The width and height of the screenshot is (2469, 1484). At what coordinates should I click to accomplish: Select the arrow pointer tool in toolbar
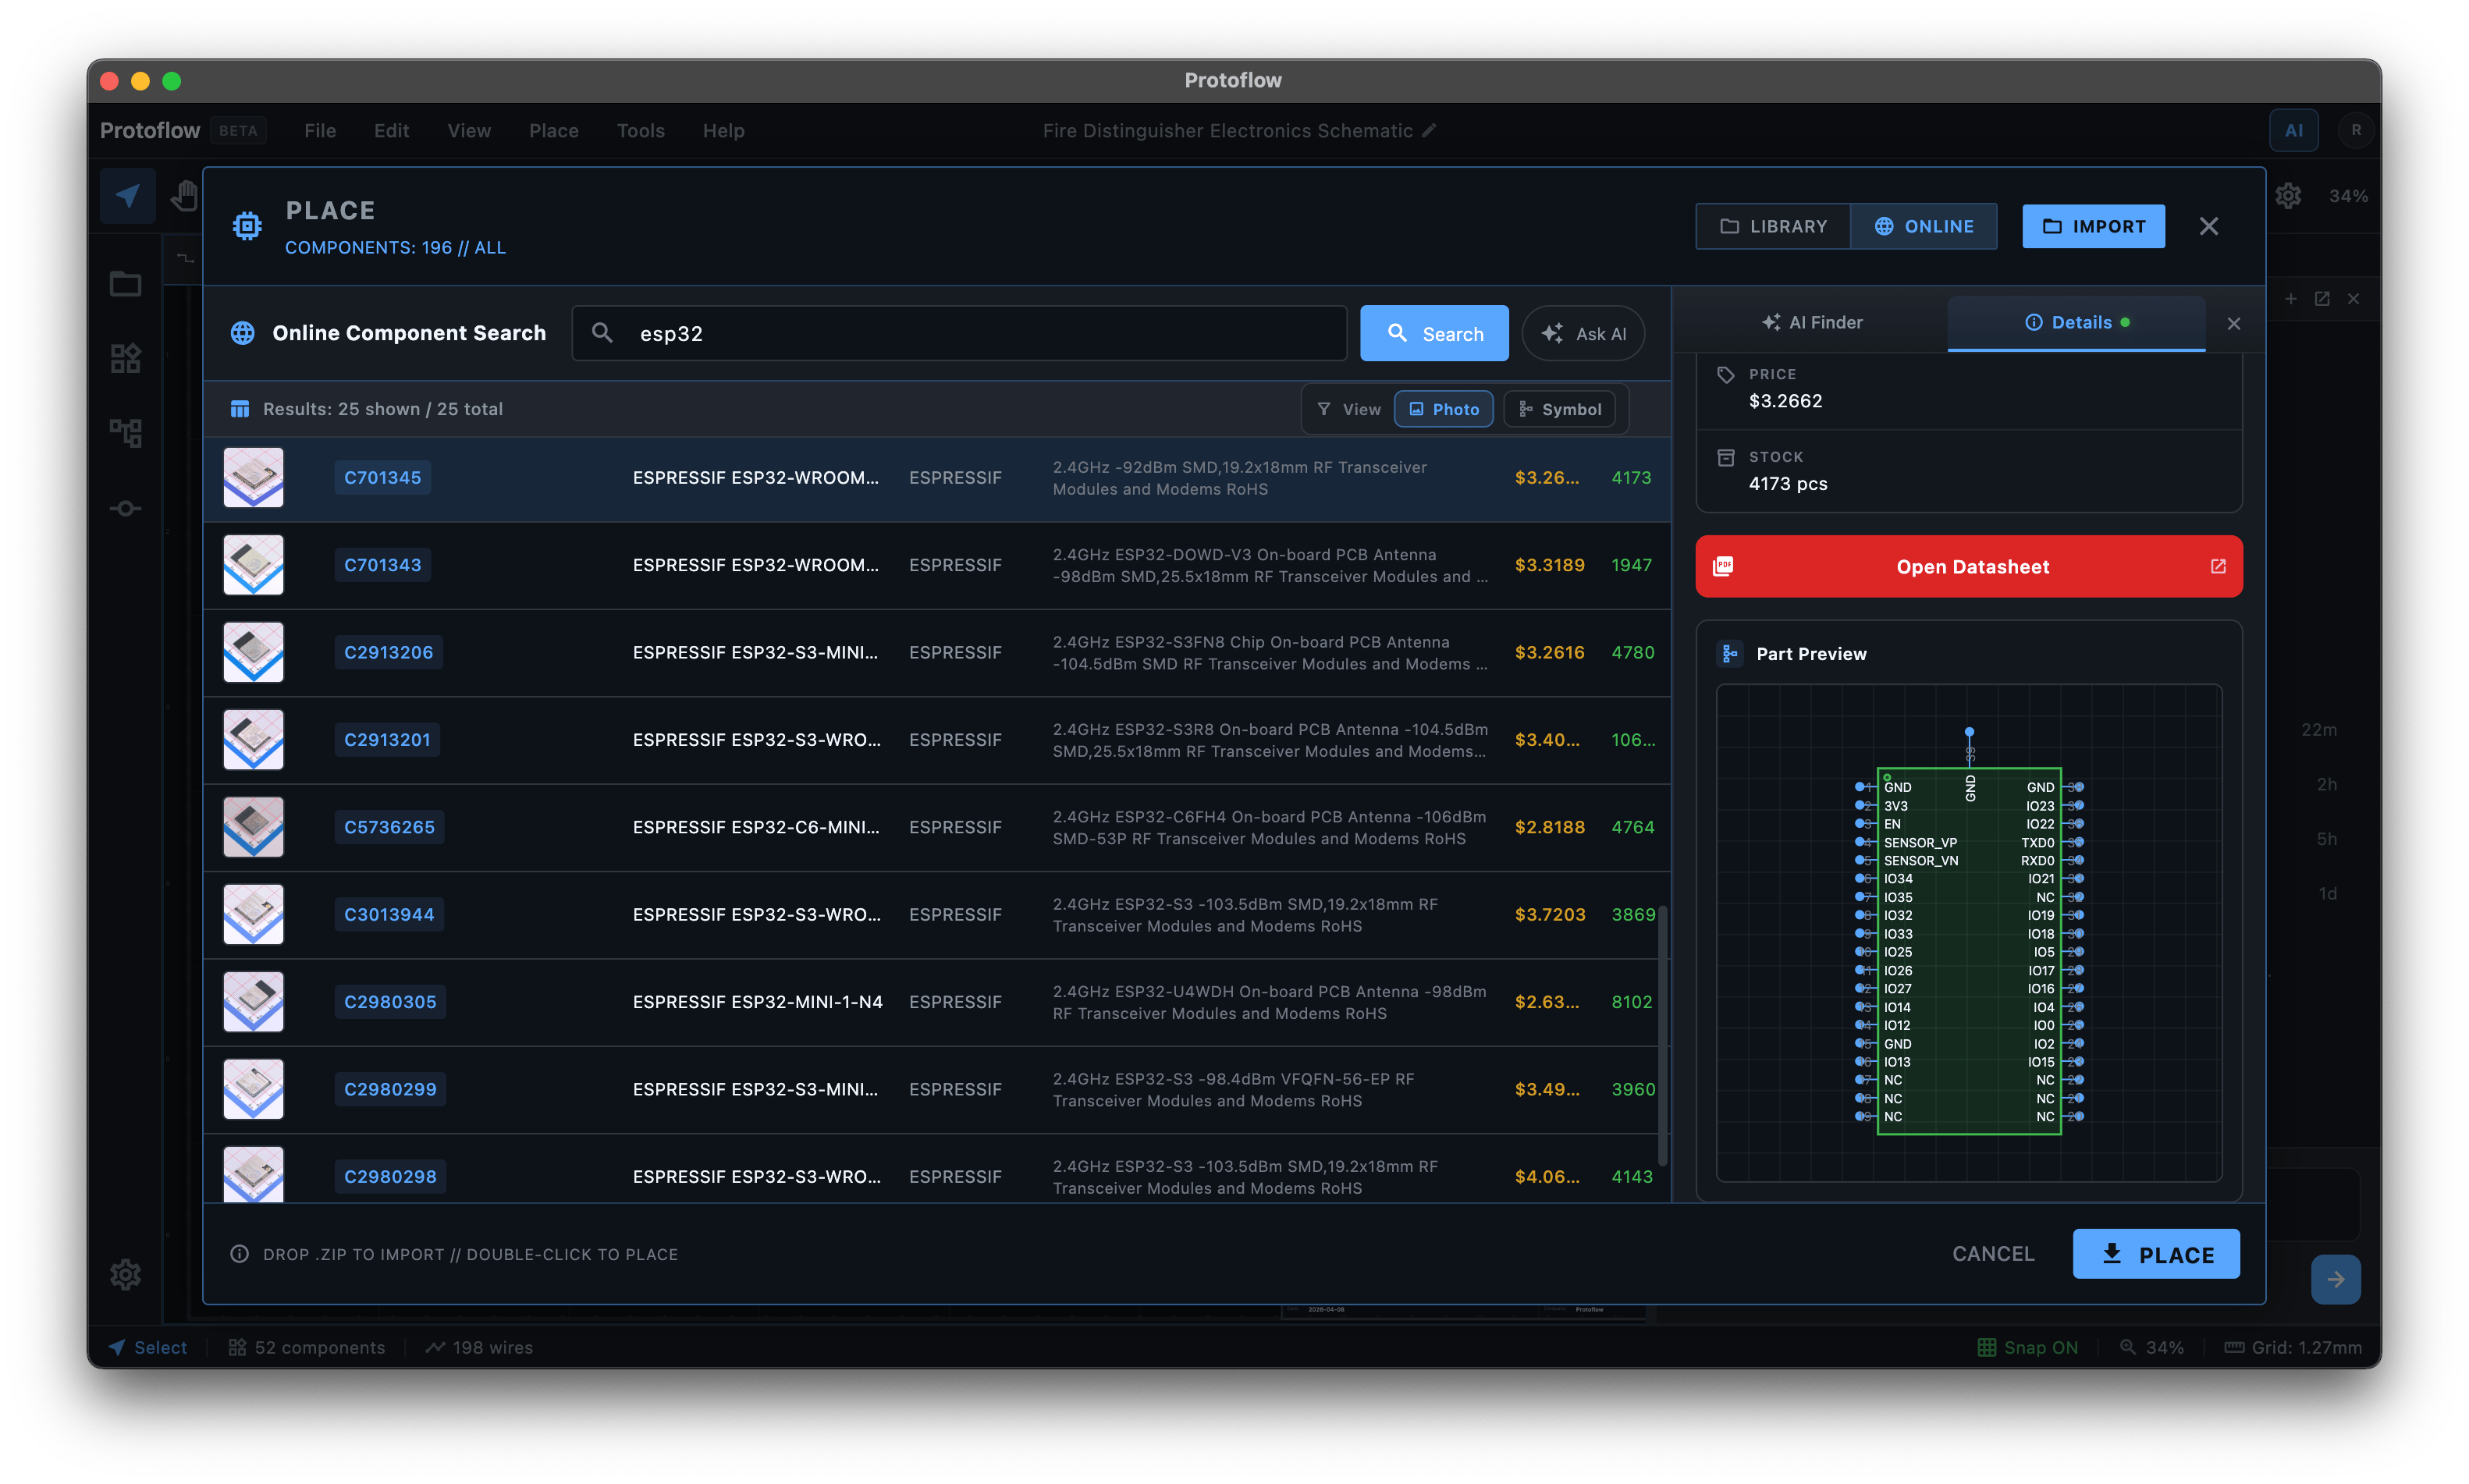click(128, 196)
